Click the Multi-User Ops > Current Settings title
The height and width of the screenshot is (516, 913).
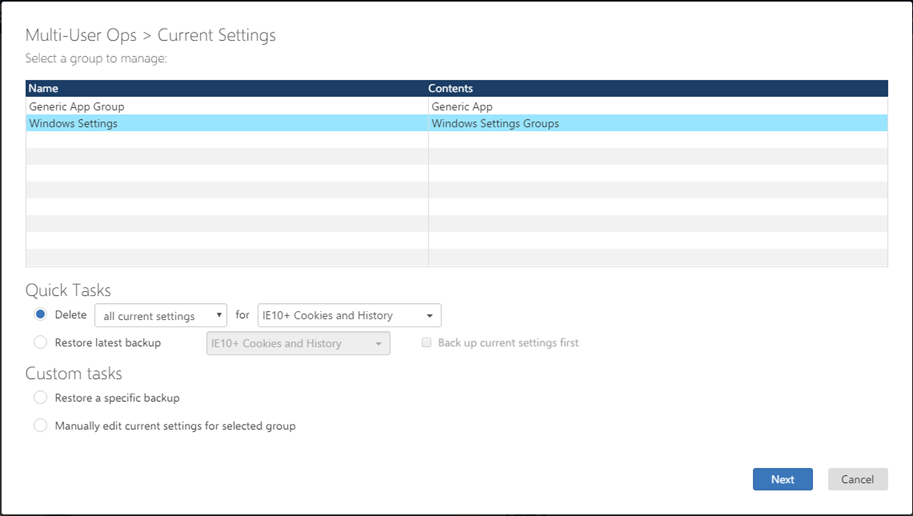[150, 35]
